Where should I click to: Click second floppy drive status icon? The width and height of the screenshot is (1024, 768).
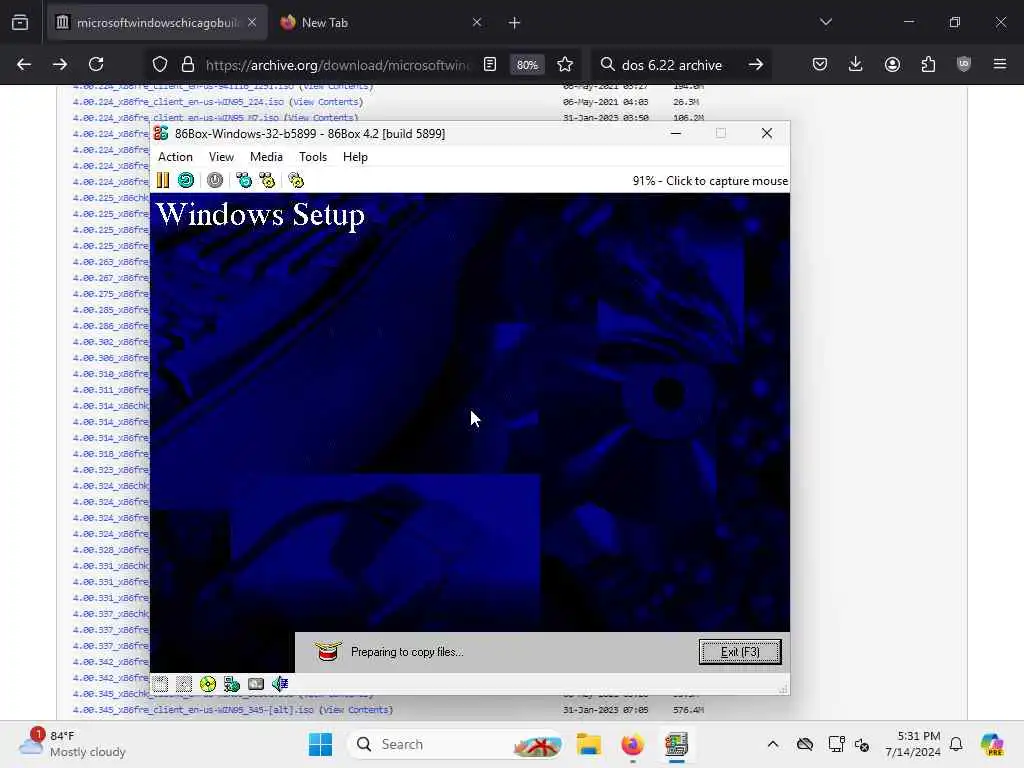pyautogui.click(x=184, y=684)
